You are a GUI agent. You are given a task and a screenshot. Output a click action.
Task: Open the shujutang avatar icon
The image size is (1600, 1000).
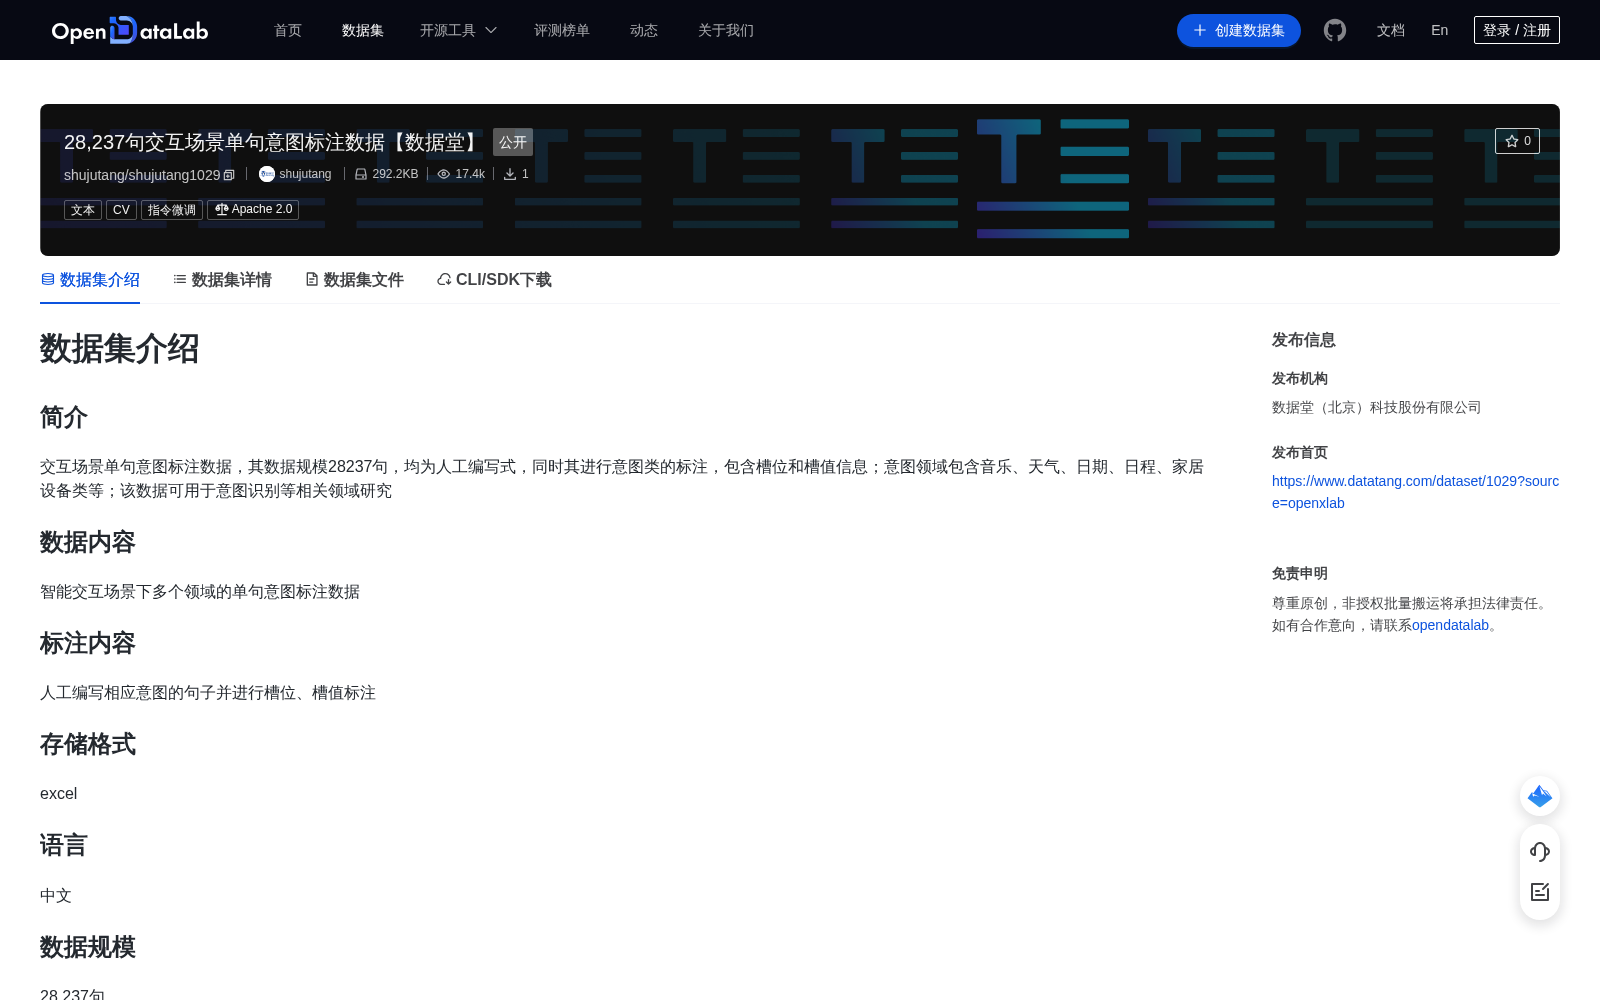tap(267, 174)
